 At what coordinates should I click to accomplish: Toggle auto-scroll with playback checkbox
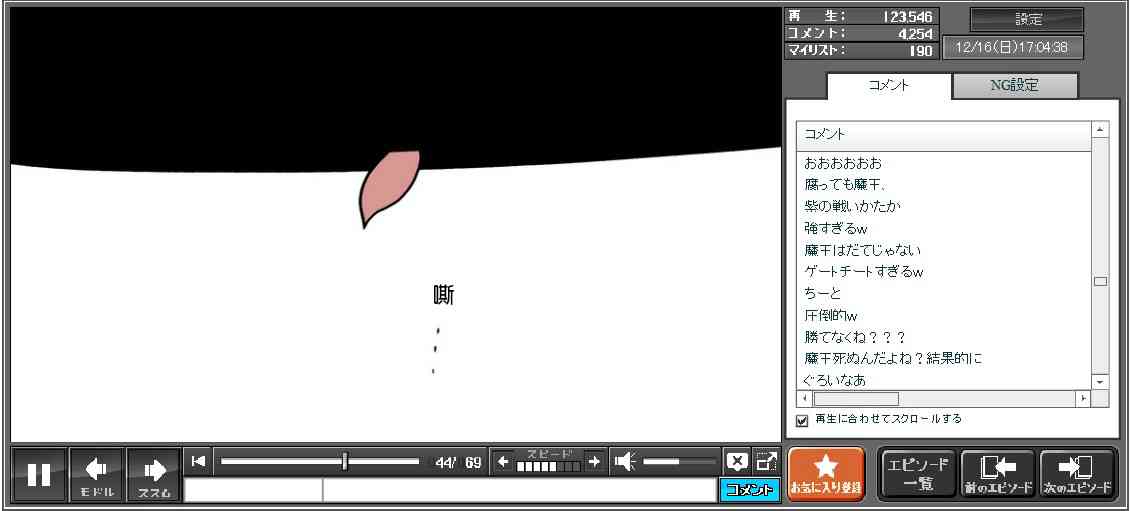coord(802,420)
